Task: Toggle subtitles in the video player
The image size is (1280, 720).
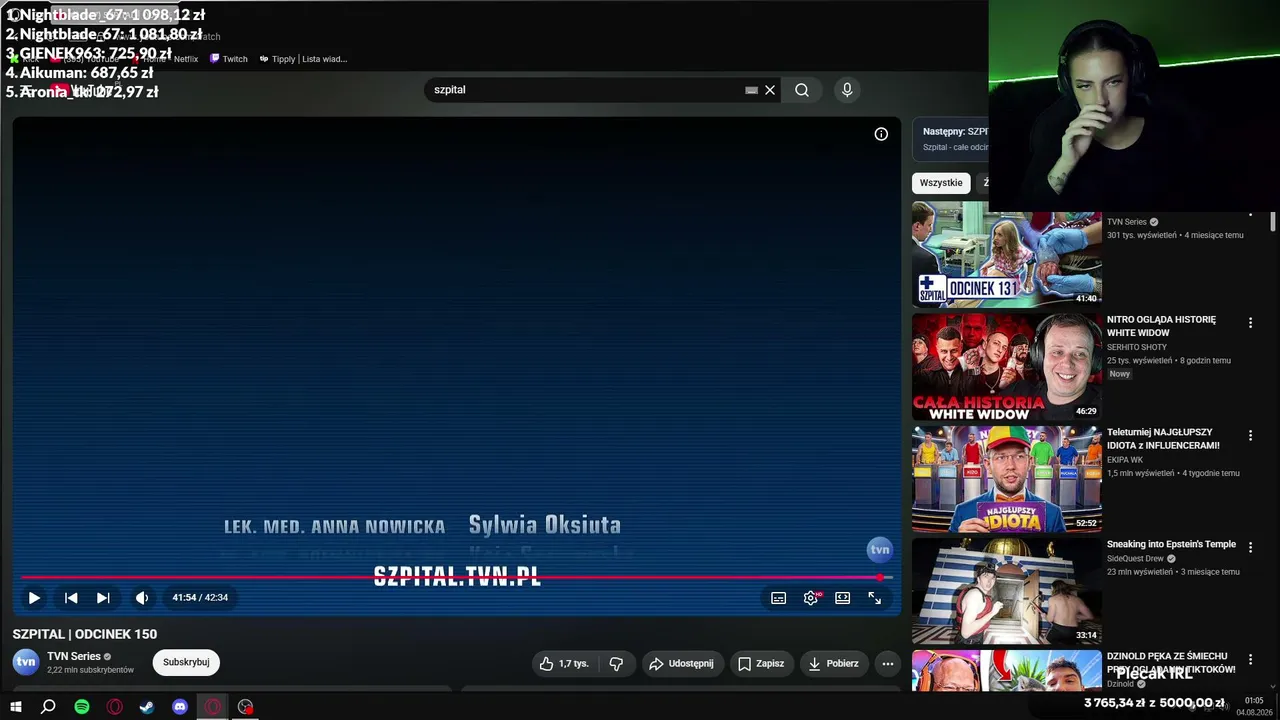Action: 779,598
